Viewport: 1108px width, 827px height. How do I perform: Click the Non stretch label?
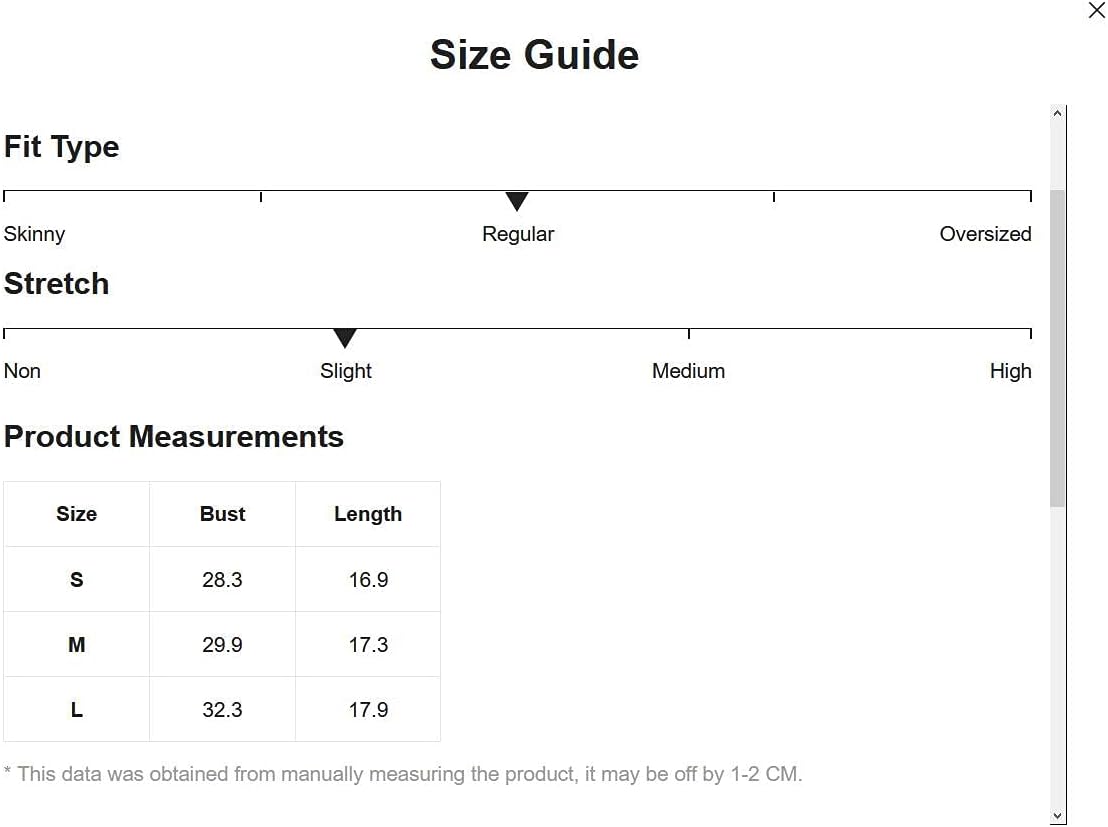(23, 371)
